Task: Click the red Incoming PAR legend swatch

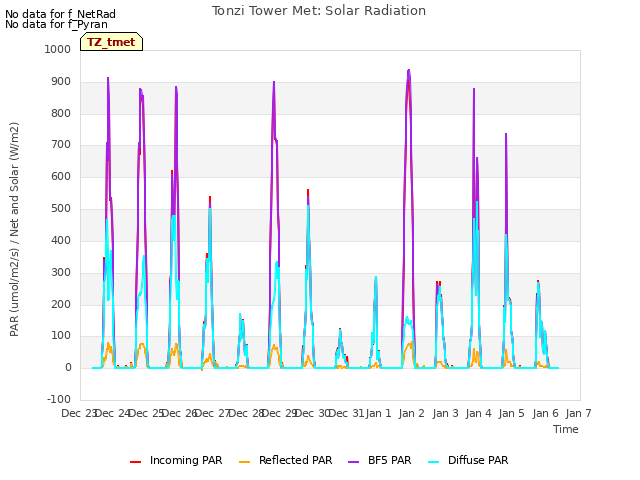Action: pos(136,462)
